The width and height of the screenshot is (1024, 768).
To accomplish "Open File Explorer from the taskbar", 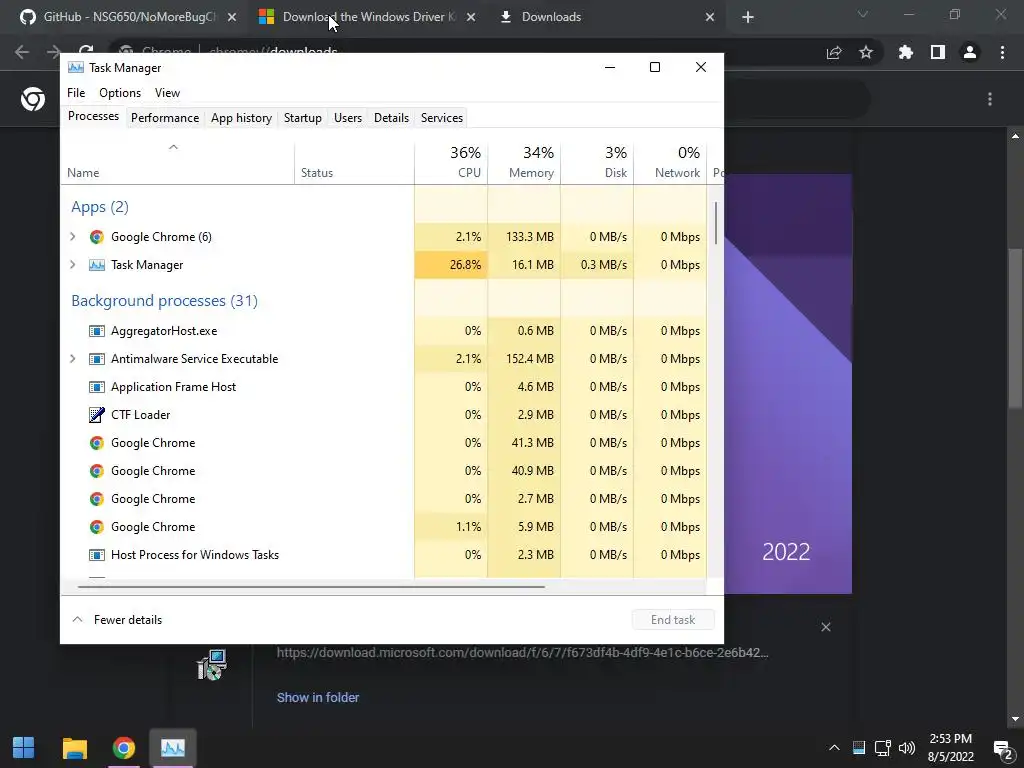I will pos(74,747).
